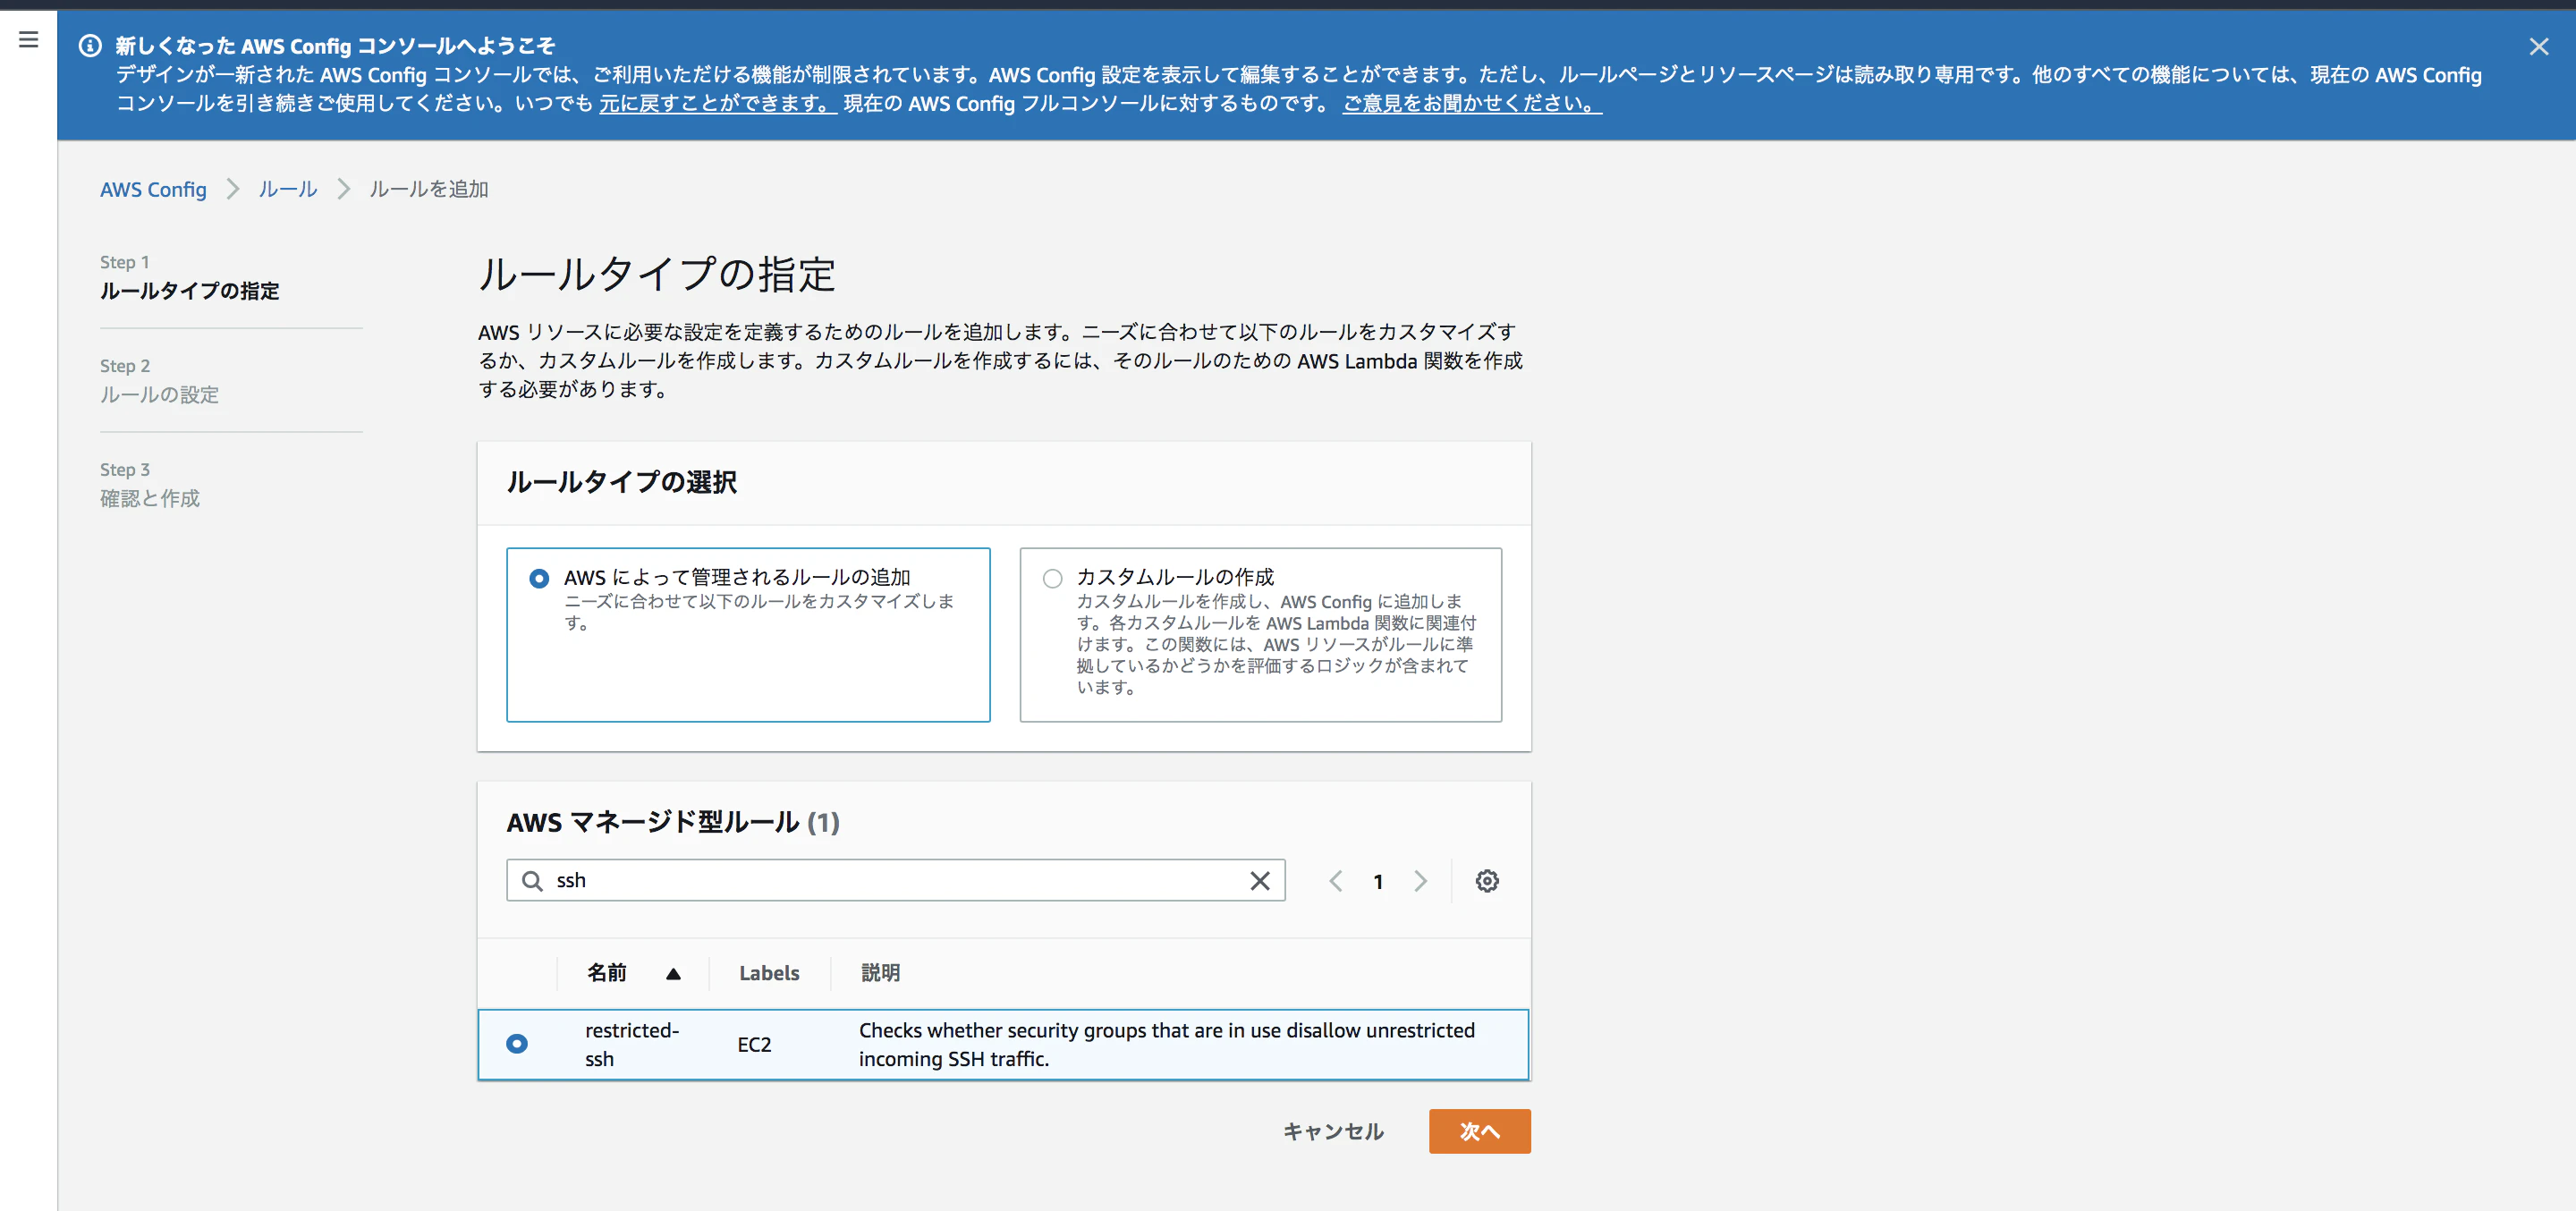Click the search magnifier icon
2576x1211 pixels.
[532, 880]
